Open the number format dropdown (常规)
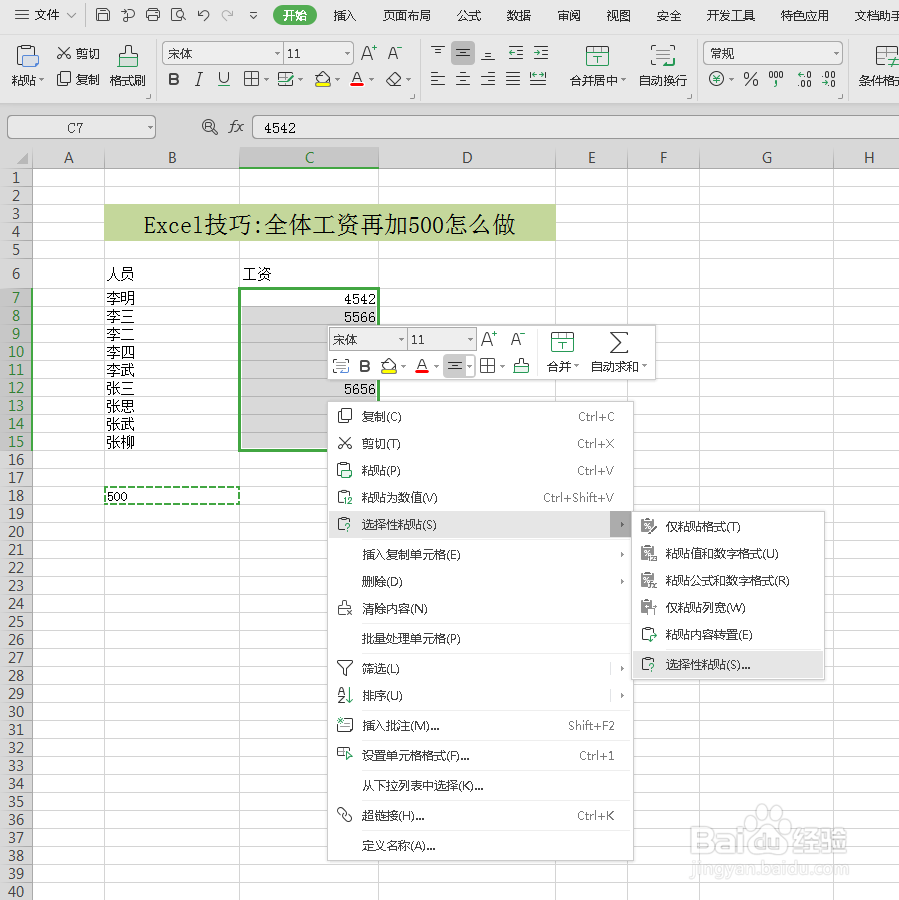899x900 pixels. (836, 53)
